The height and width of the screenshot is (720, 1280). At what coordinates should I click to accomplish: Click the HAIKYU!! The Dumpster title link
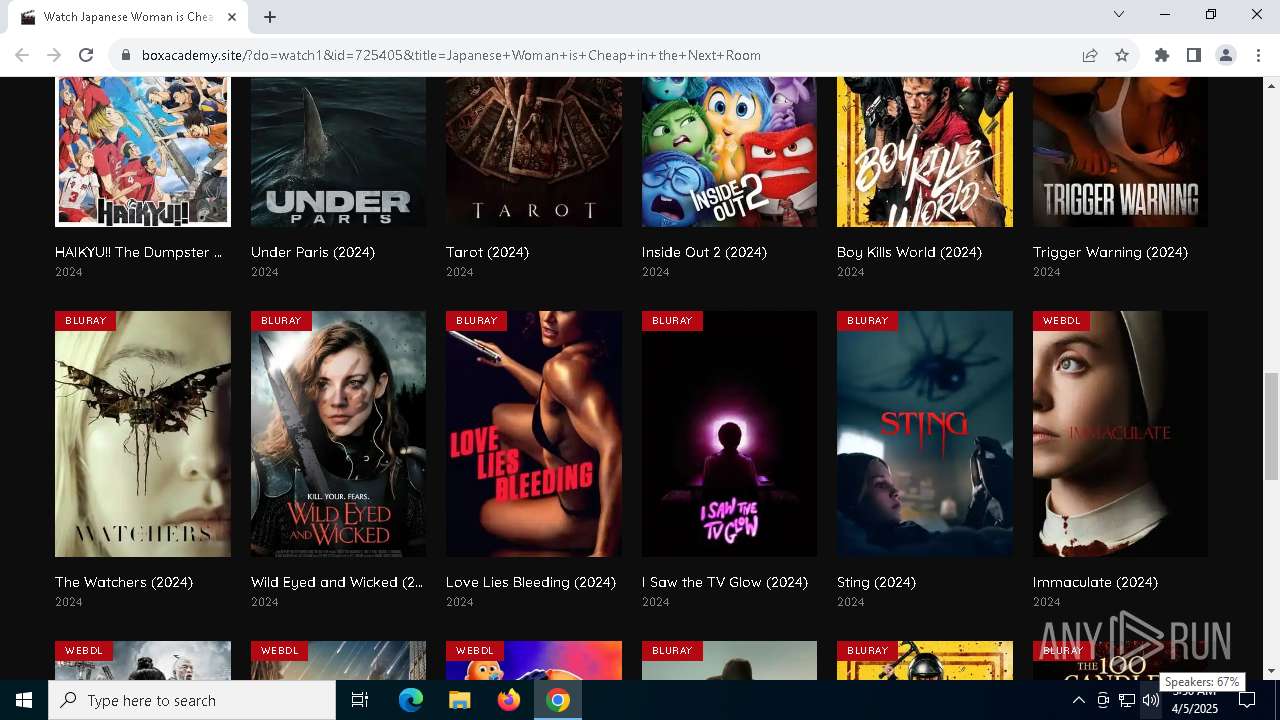point(139,252)
